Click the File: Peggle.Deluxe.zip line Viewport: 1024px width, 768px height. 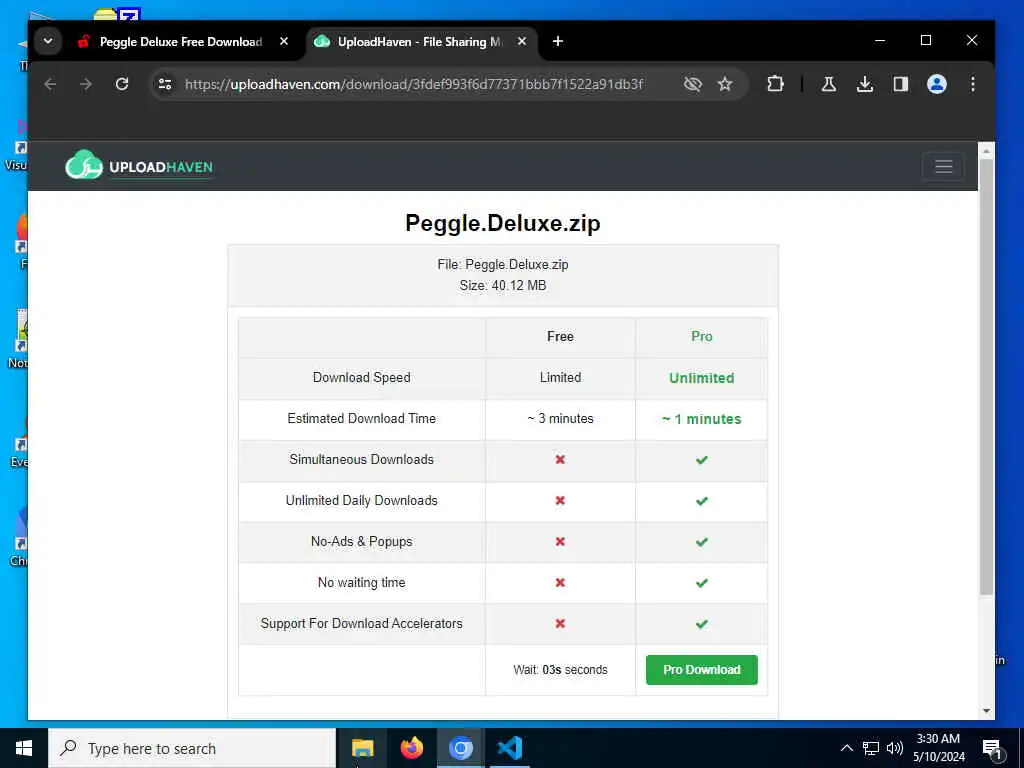coord(503,264)
